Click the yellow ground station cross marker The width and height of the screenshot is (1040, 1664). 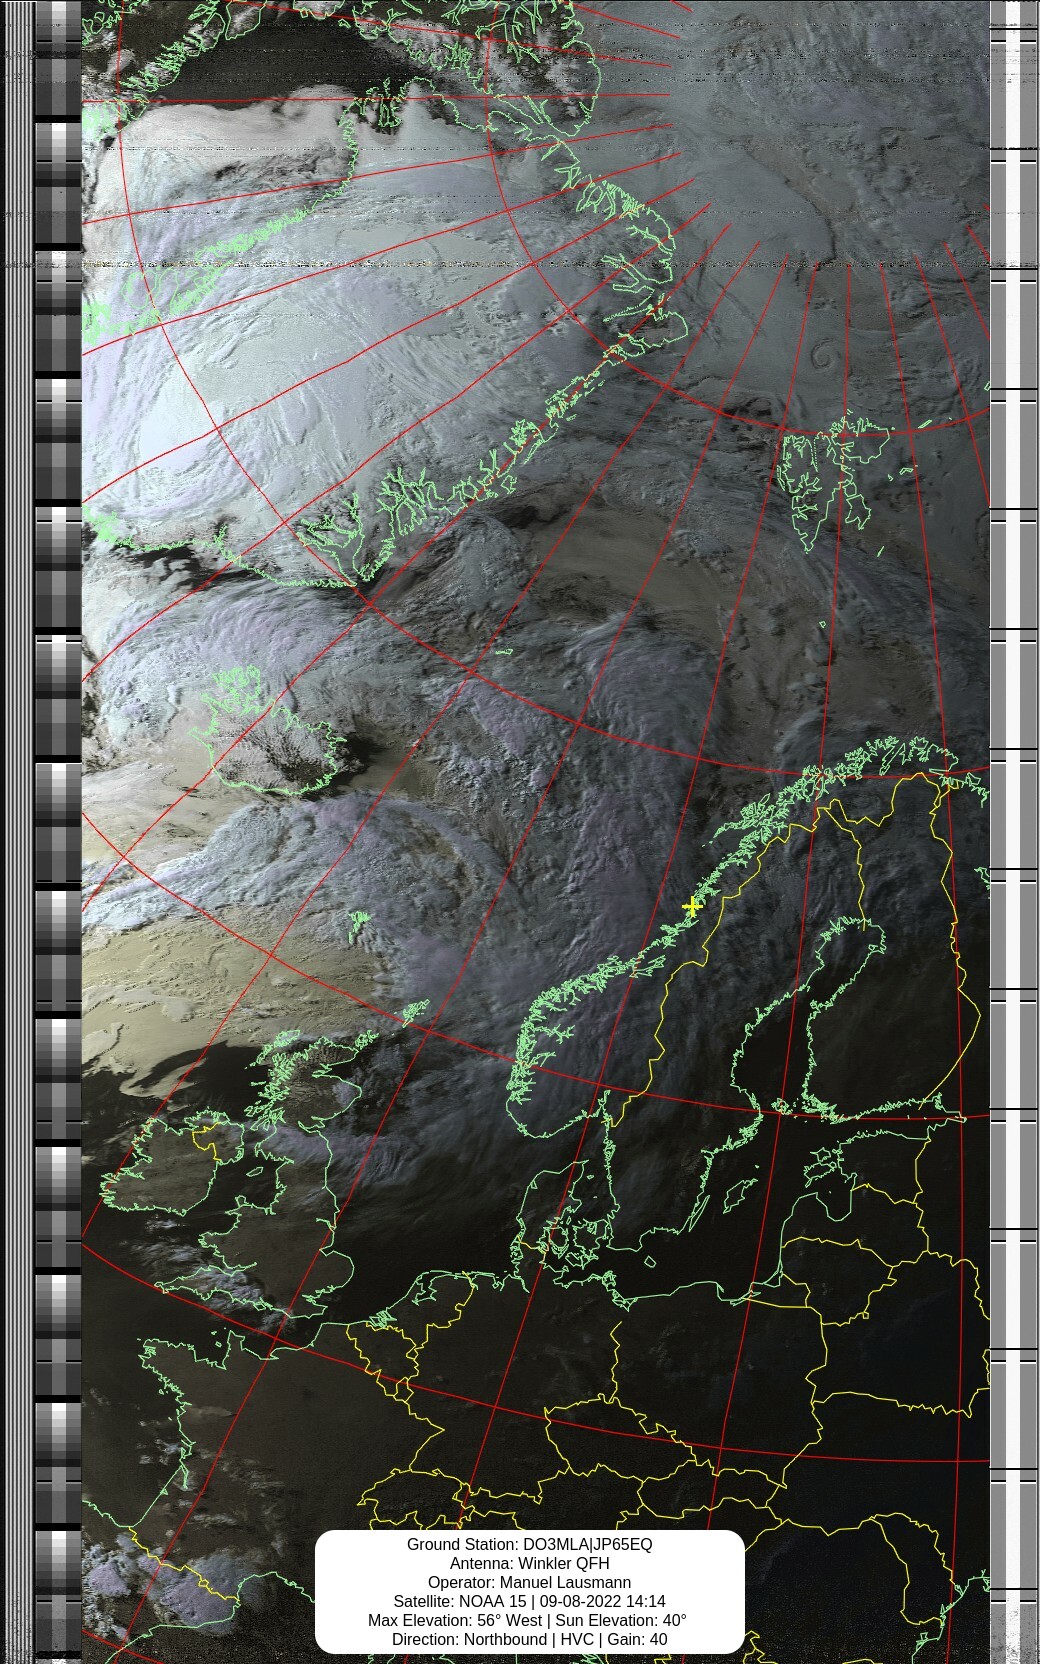pyautogui.click(x=691, y=906)
